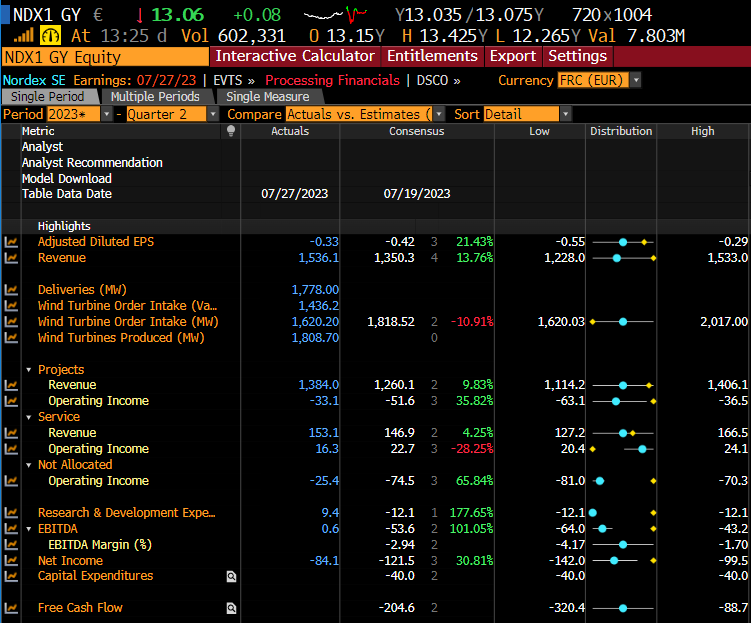The width and height of the screenshot is (751, 623).
Task: Select the Adjusted Diluted EPS metric label
Action: coord(96,242)
